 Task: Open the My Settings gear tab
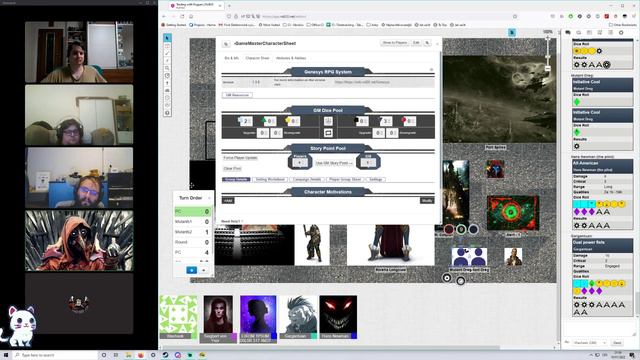pyautogui.click(x=621, y=33)
